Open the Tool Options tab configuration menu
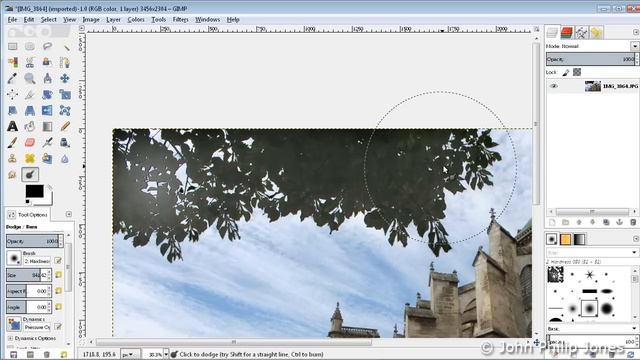Image resolution: width=640 pixels, height=360 pixels. point(69,214)
